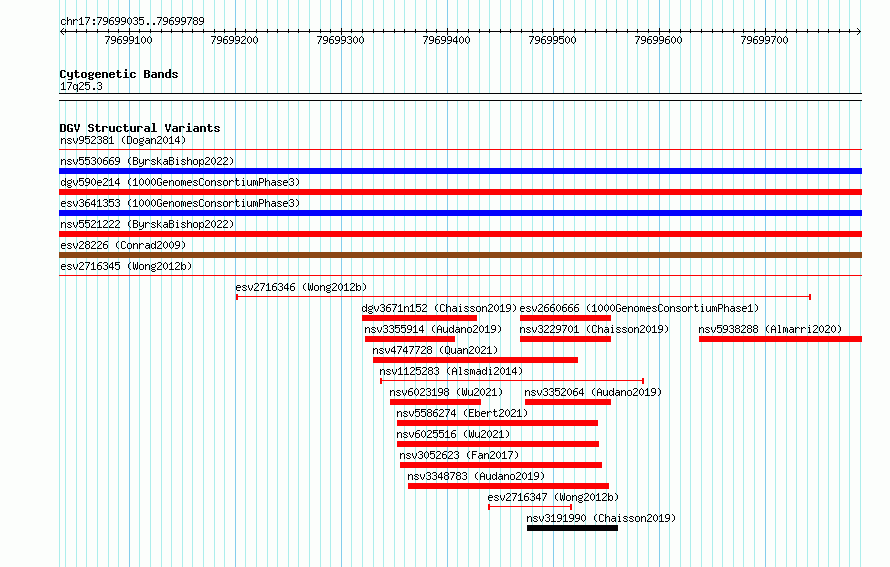Click ruler position 79699200
Image resolution: width=890 pixels, height=567 pixels.
[x=234, y=40]
